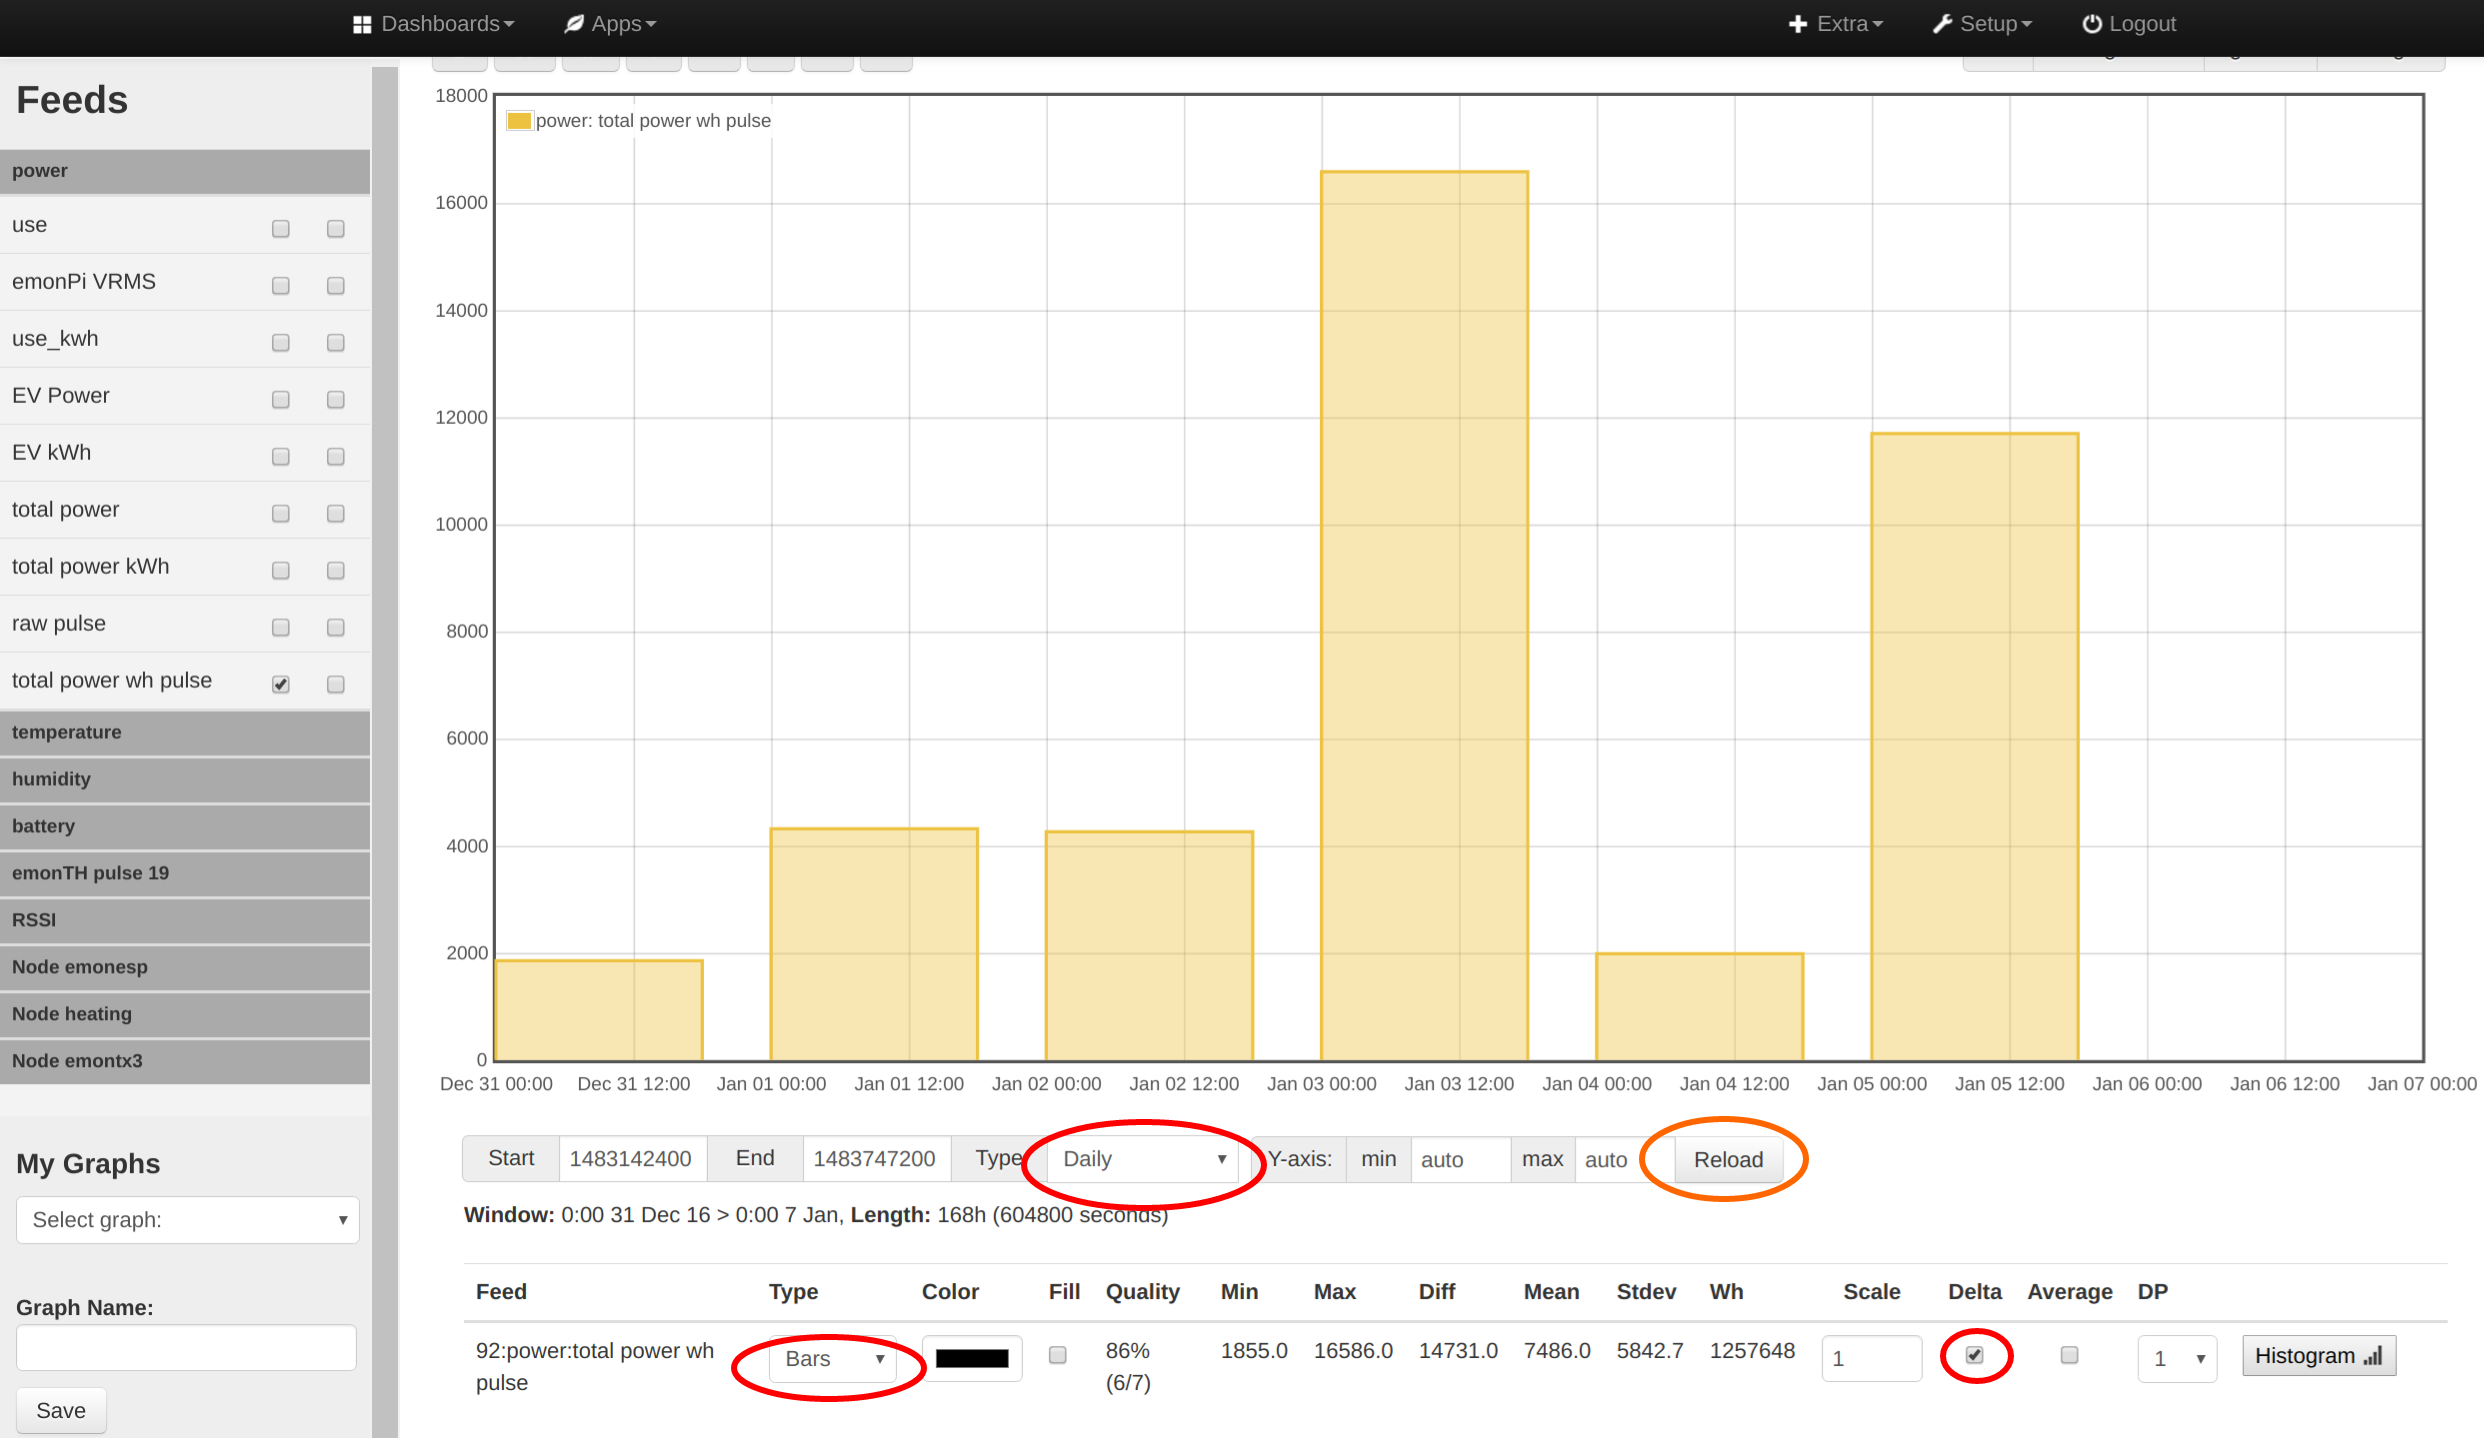
Task: Click the Feeds heading
Action: 72,100
